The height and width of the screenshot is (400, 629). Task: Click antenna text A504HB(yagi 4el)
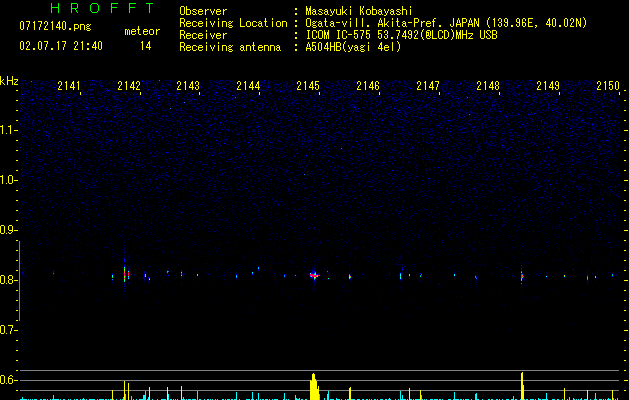pyautogui.click(x=353, y=47)
